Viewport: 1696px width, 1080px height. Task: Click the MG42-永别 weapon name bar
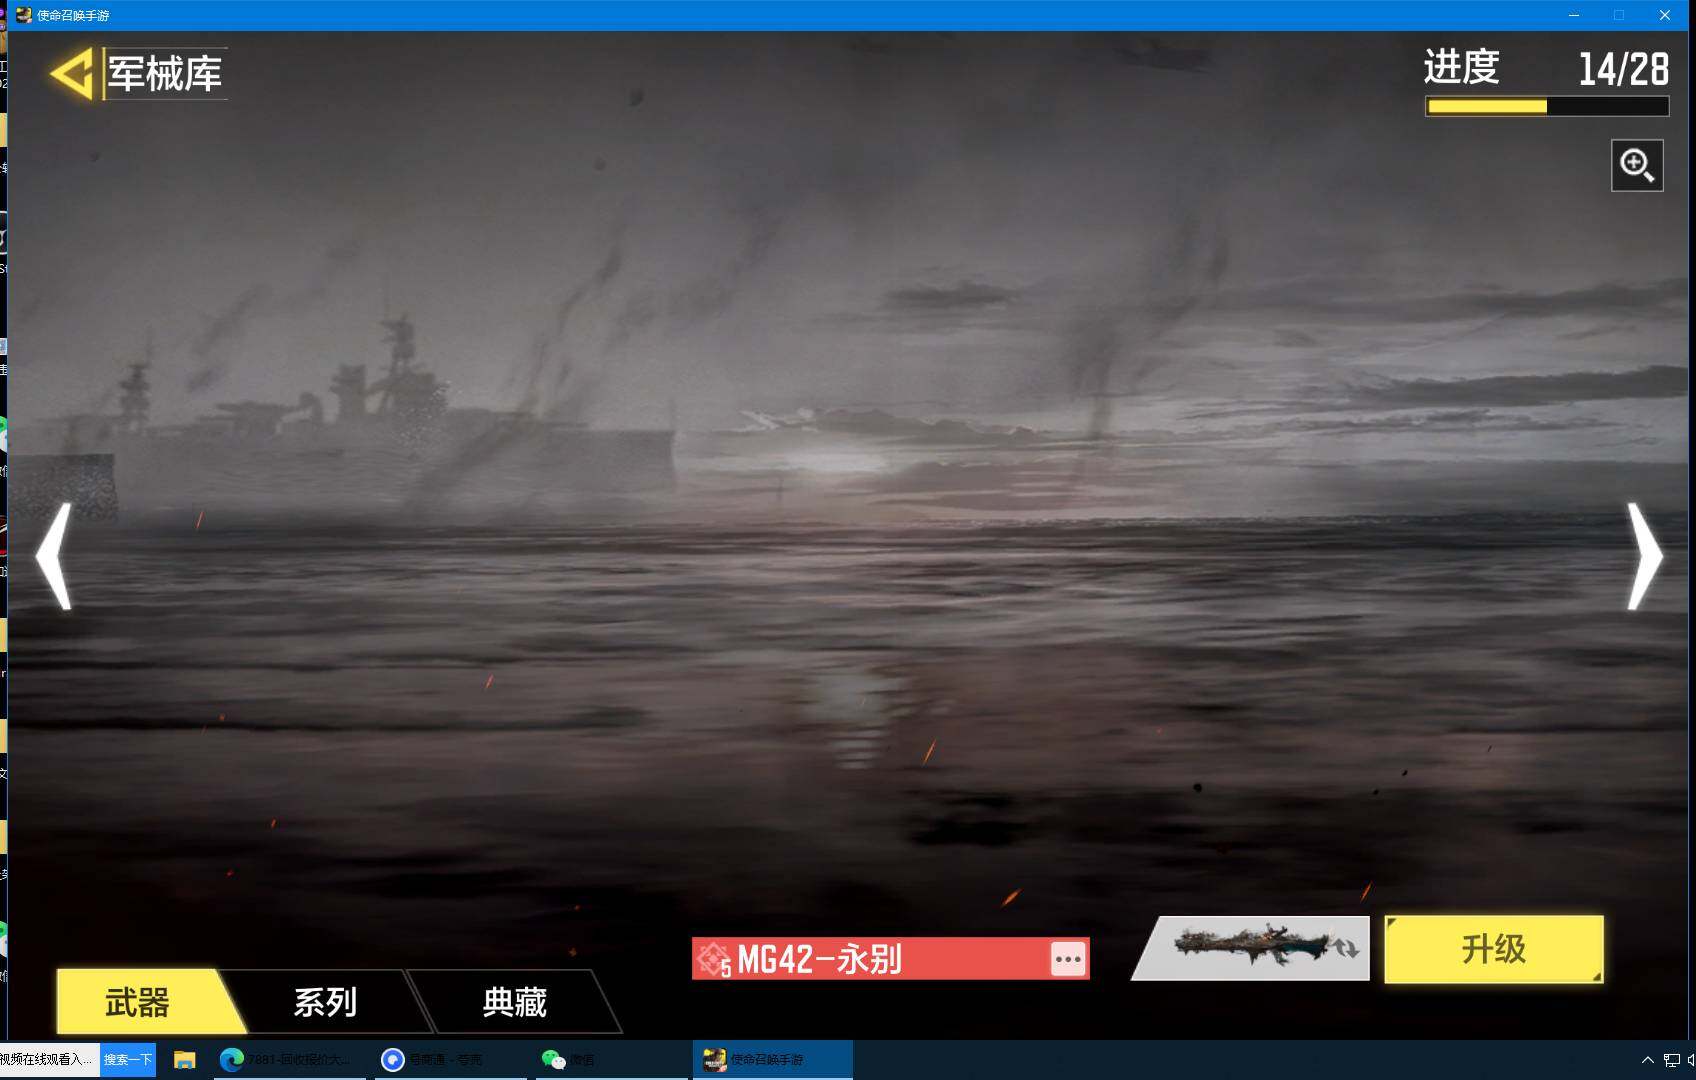coord(890,959)
